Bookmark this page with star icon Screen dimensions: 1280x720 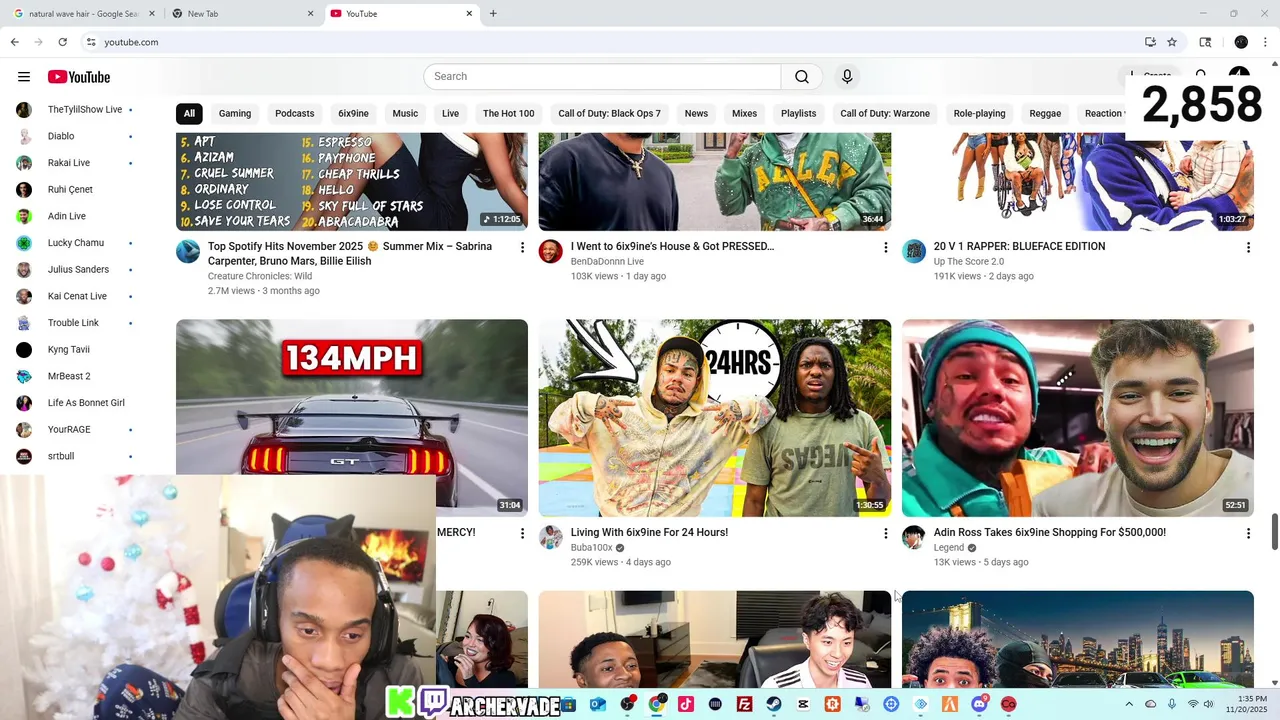coord(1172,42)
